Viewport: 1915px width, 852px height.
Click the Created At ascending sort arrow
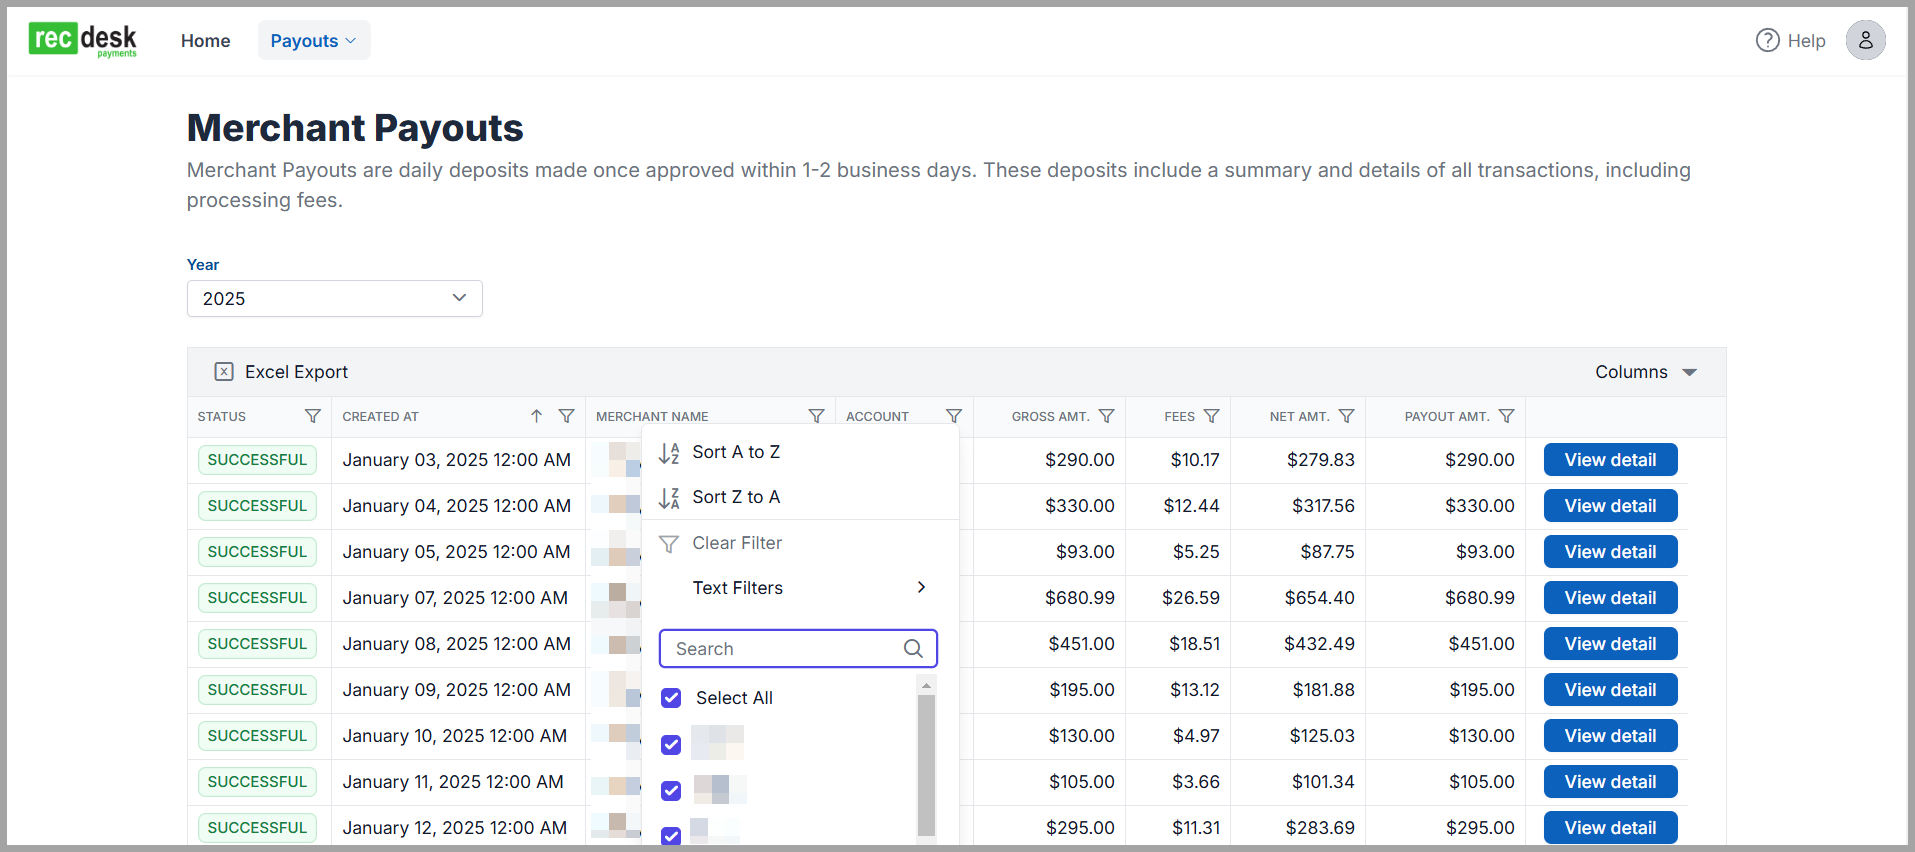tap(536, 416)
